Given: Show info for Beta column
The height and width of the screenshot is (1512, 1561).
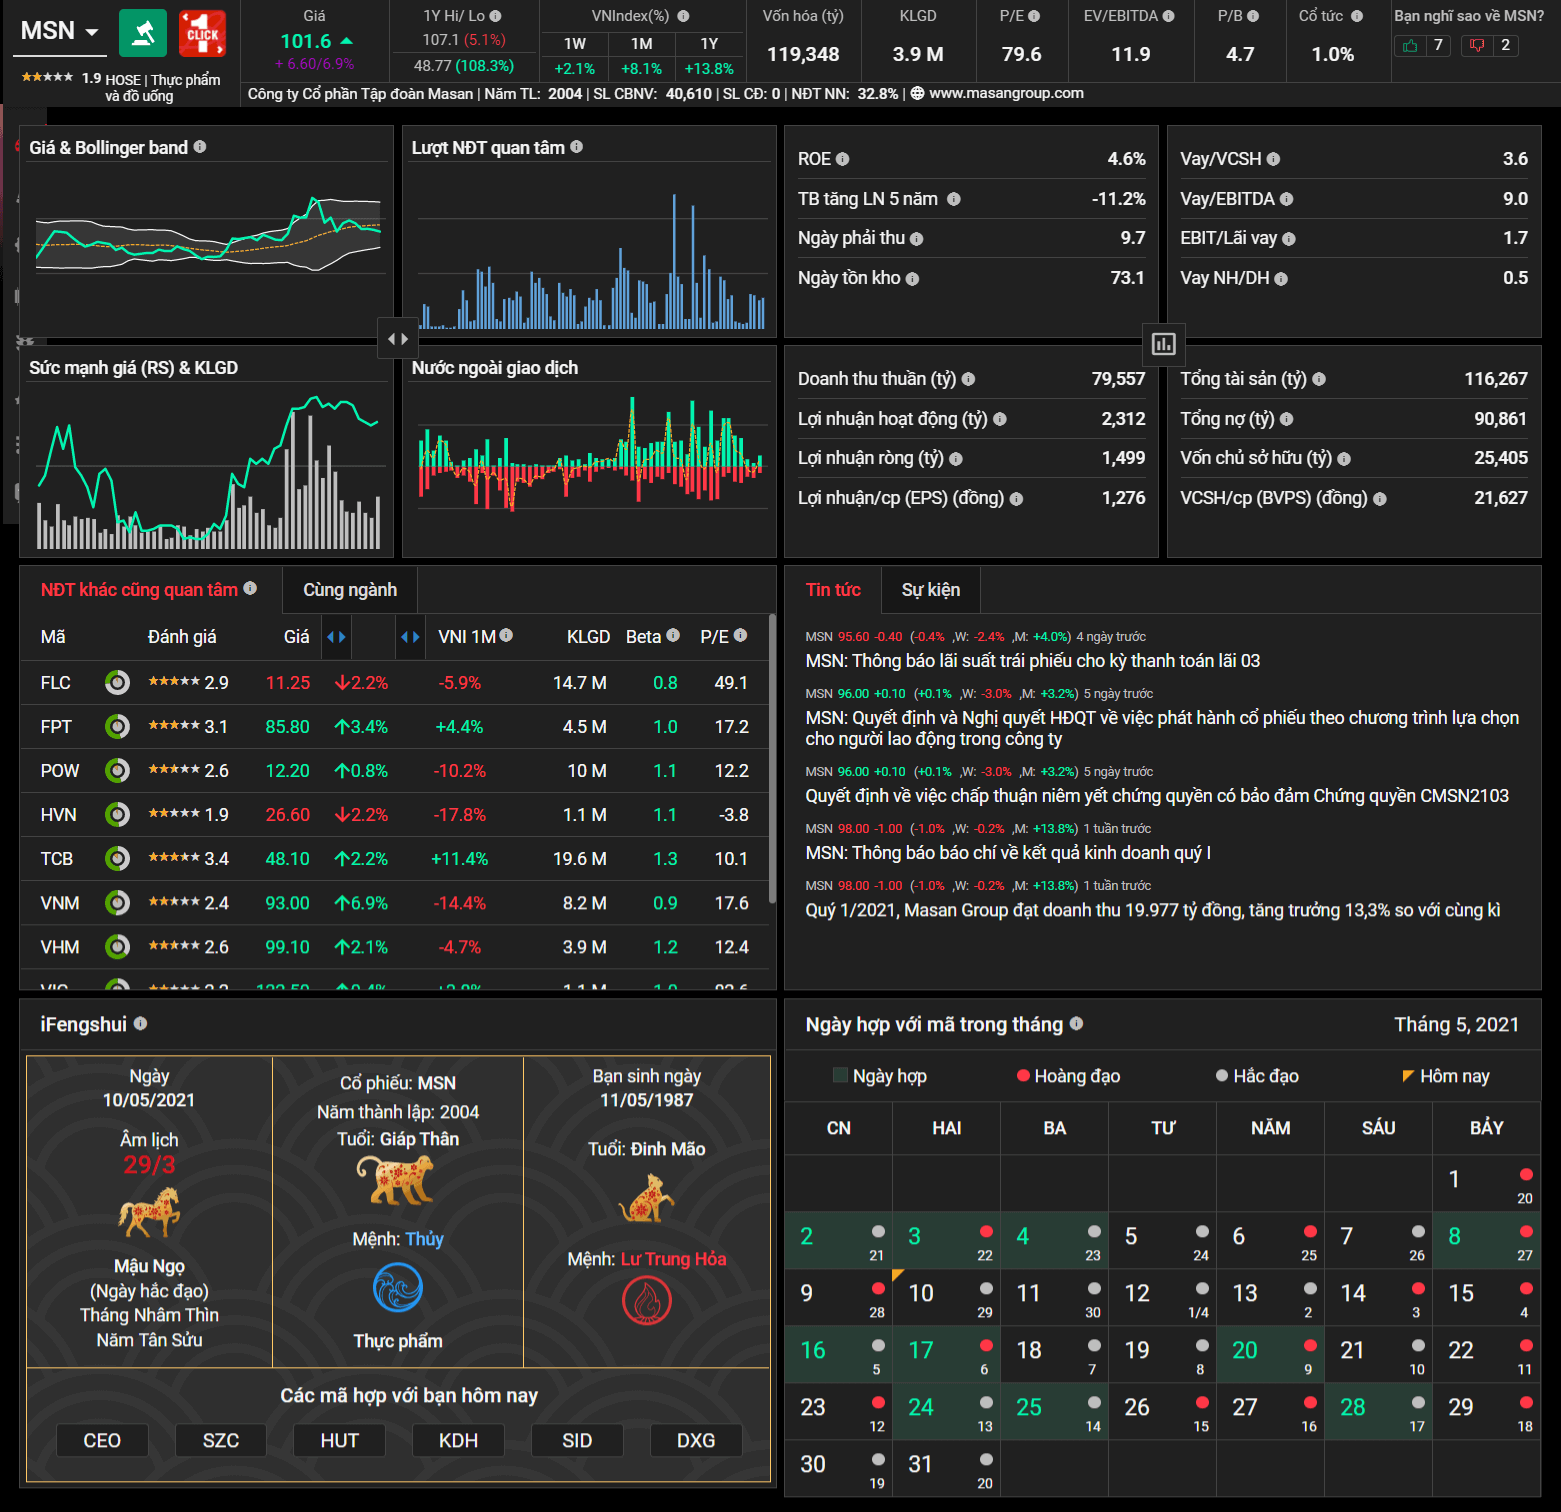Looking at the screenshot, I should click(x=673, y=635).
